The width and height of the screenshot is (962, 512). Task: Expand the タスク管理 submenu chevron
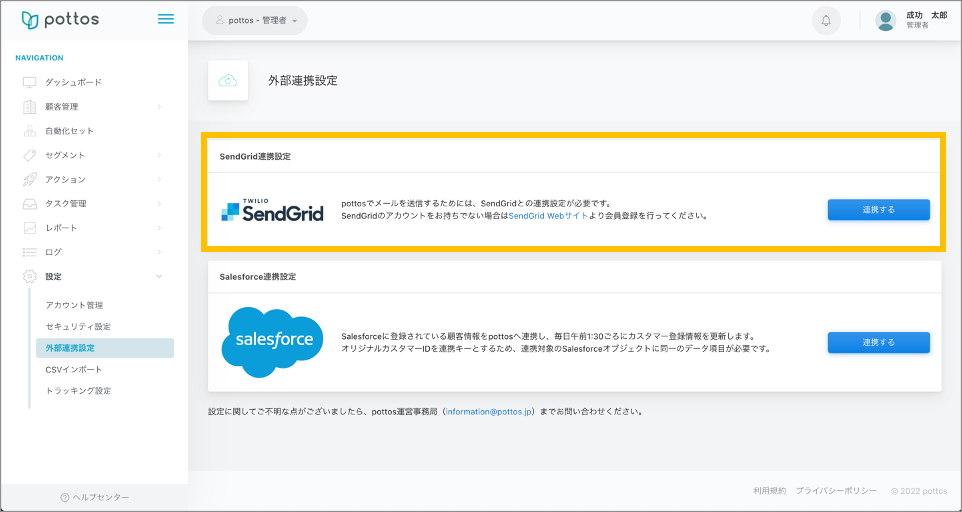160,204
